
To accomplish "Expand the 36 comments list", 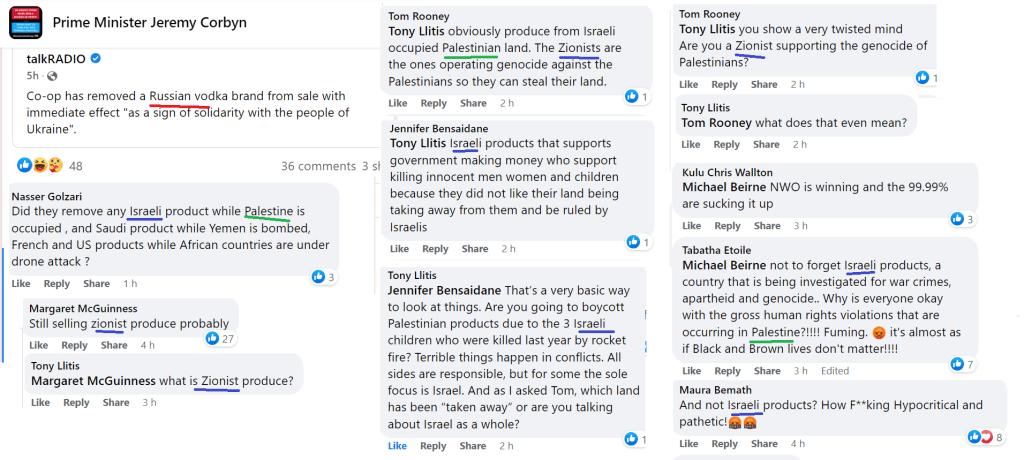I will click(318, 166).
